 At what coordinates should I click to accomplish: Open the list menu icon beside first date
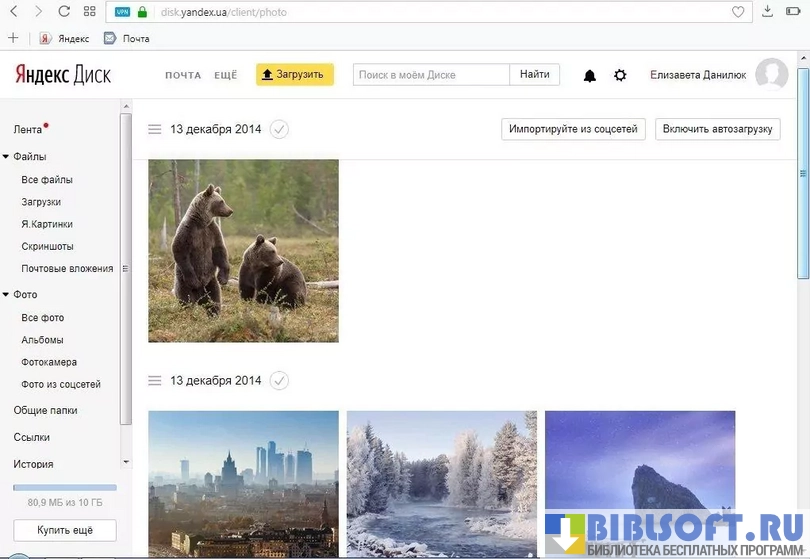154,129
